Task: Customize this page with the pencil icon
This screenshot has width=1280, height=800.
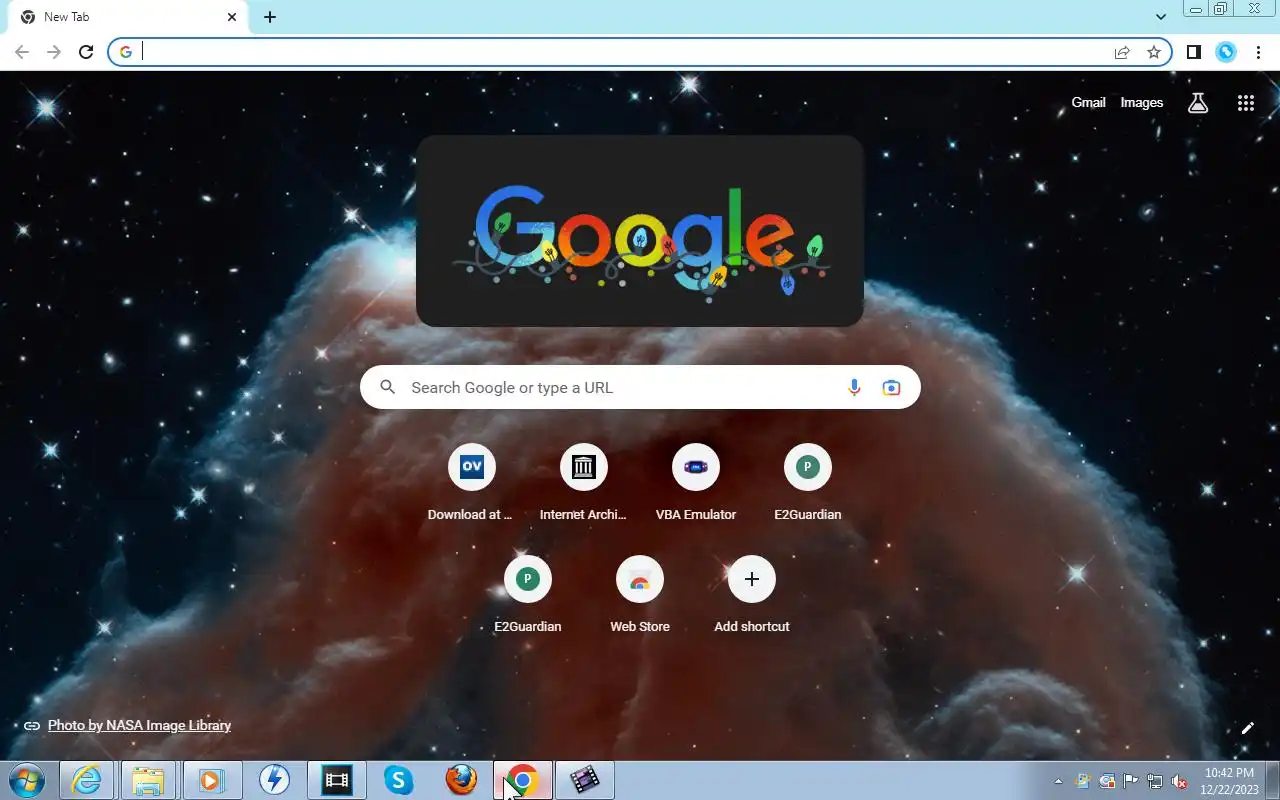Action: [x=1247, y=728]
